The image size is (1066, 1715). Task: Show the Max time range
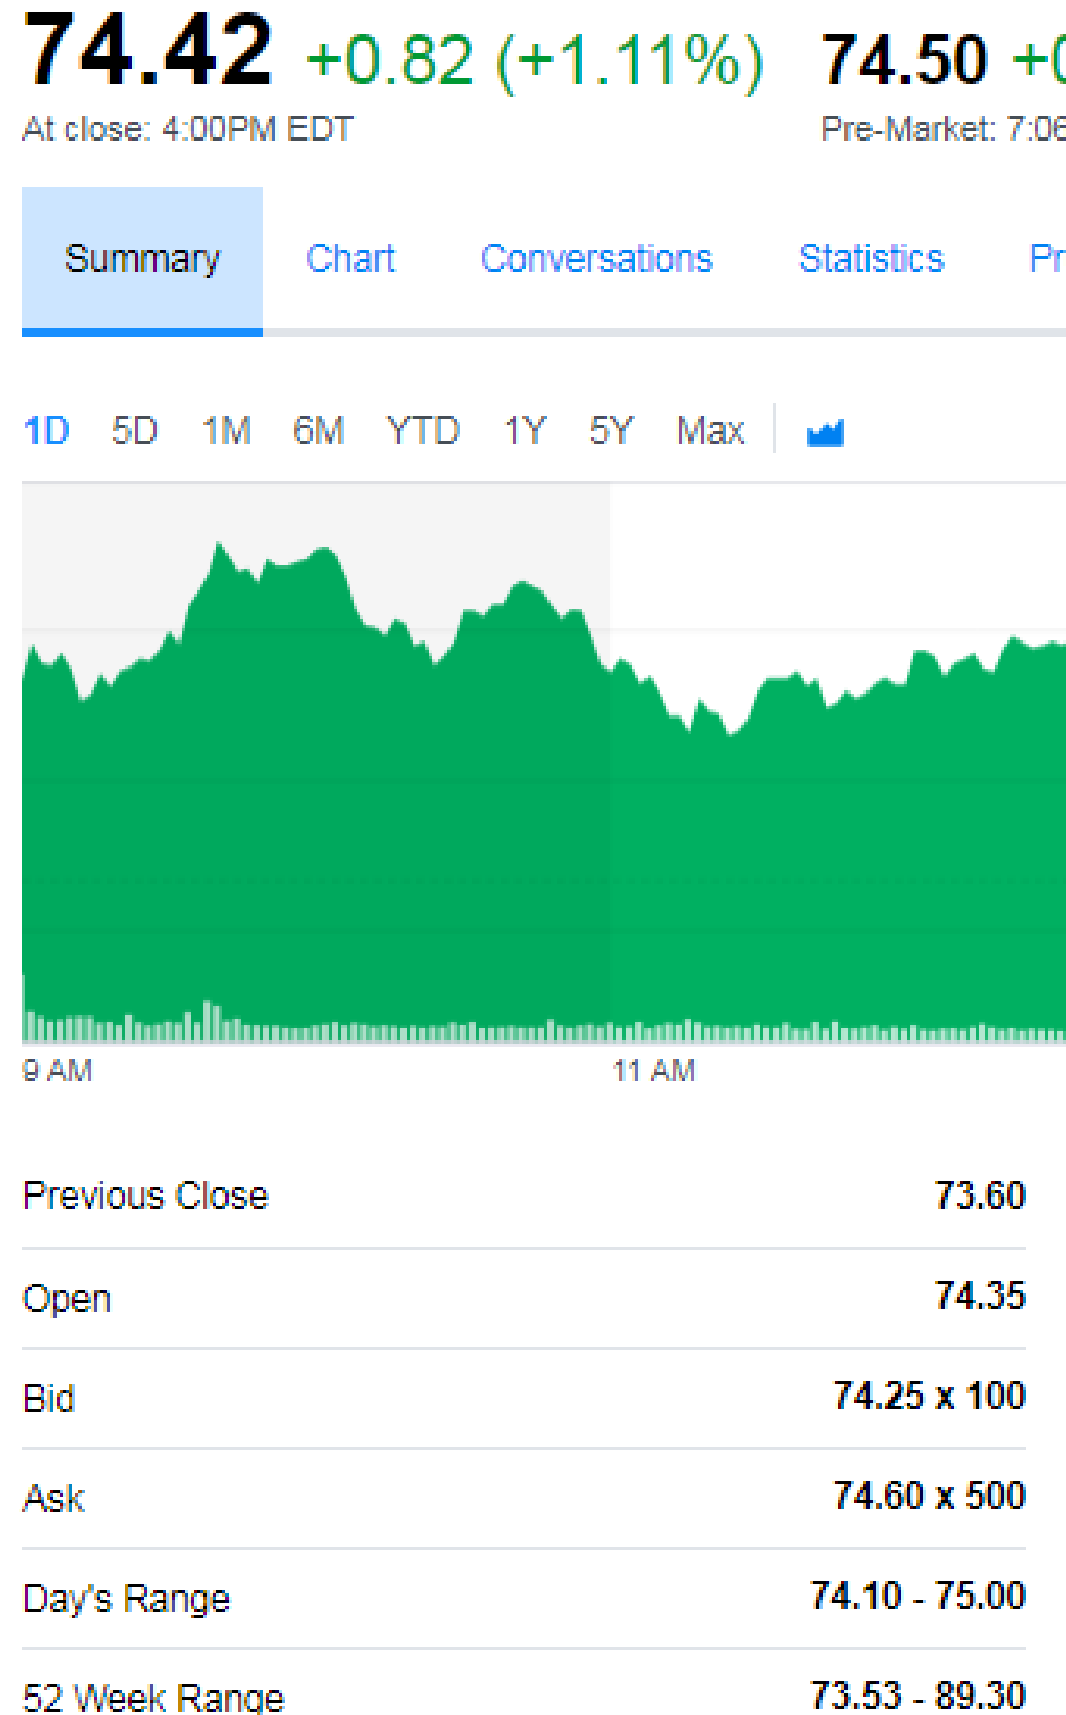710,431
